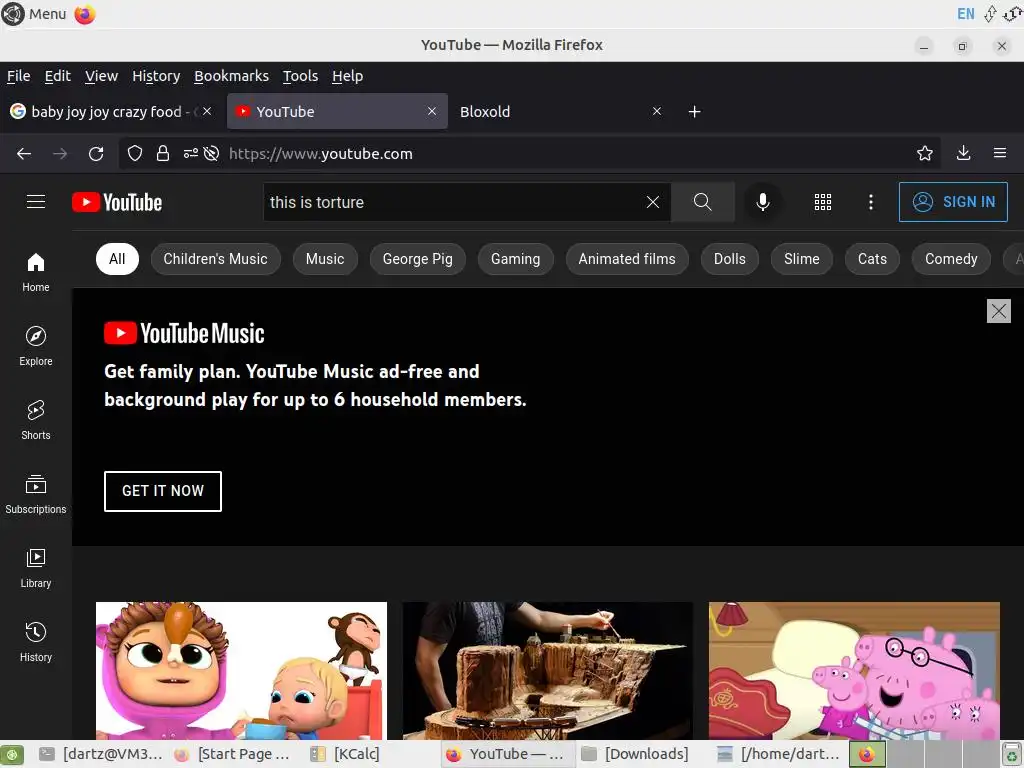This screenshot has width=1024, height=768.
Task: Filter by Comedy chip
Action: (951, 259)
